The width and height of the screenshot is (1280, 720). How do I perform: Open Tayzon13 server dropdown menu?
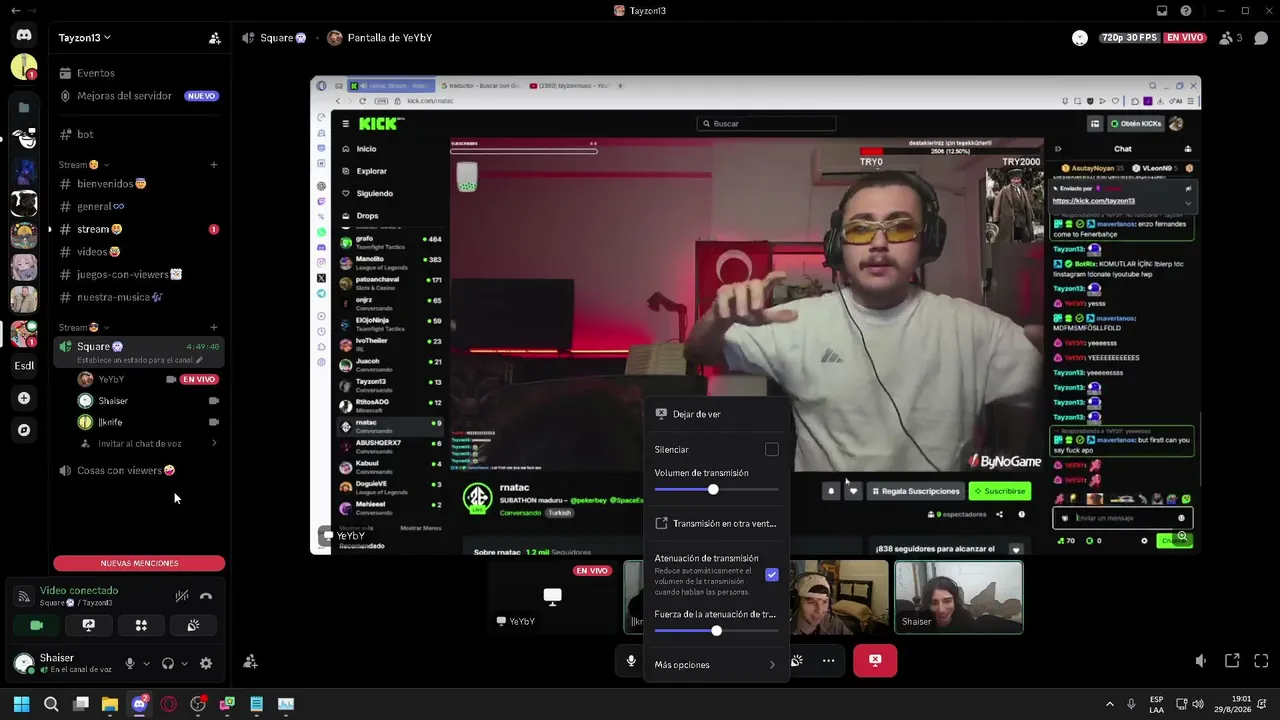pyautogui.click(x=85, y=38)
